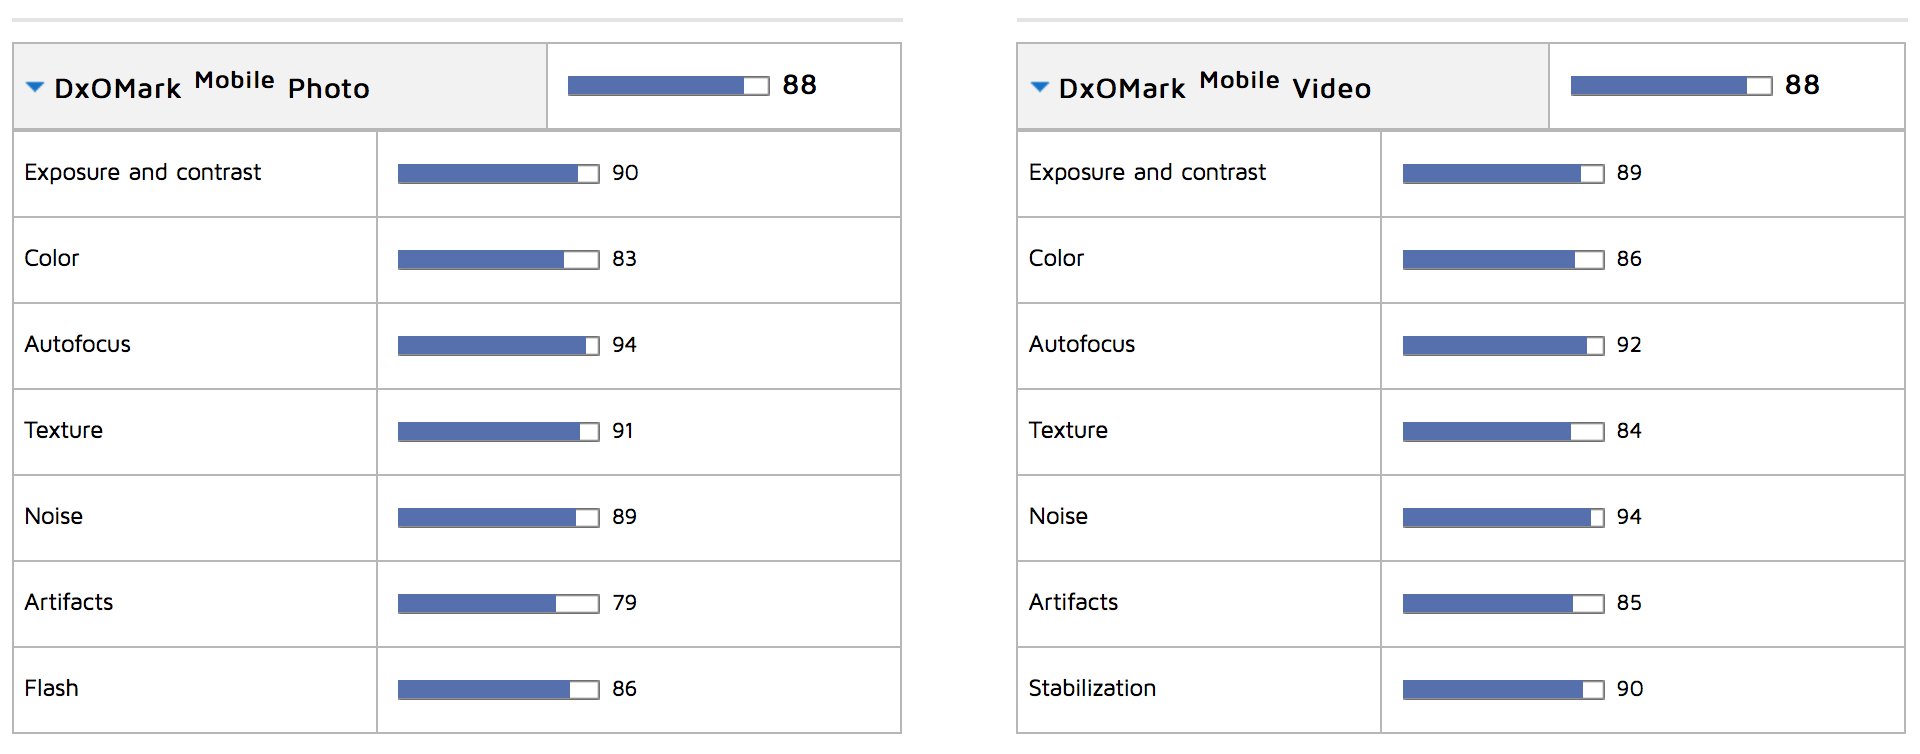Click the Video overall score bar

coord(1670,86)
